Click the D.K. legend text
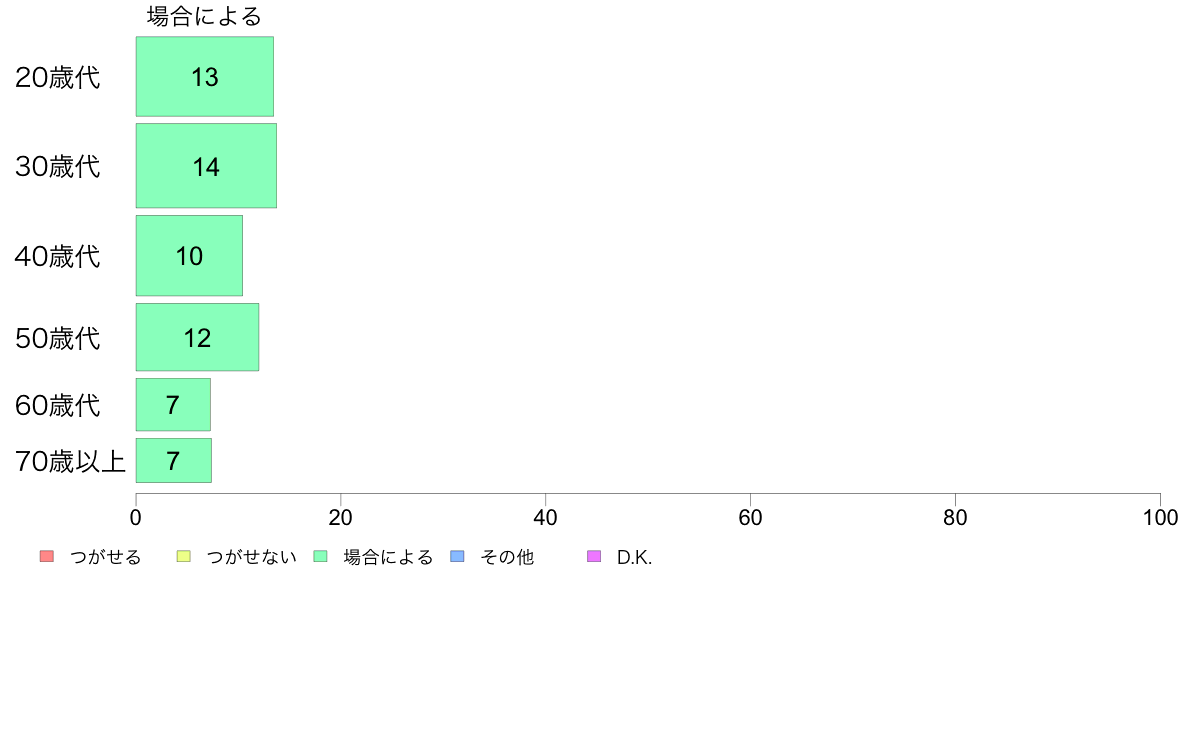This screenshot has height=736, width=1188. click(634, 557)
